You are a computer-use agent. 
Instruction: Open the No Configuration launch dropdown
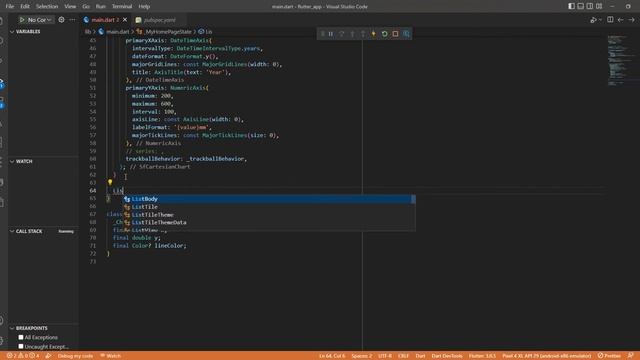coord(39,20)
